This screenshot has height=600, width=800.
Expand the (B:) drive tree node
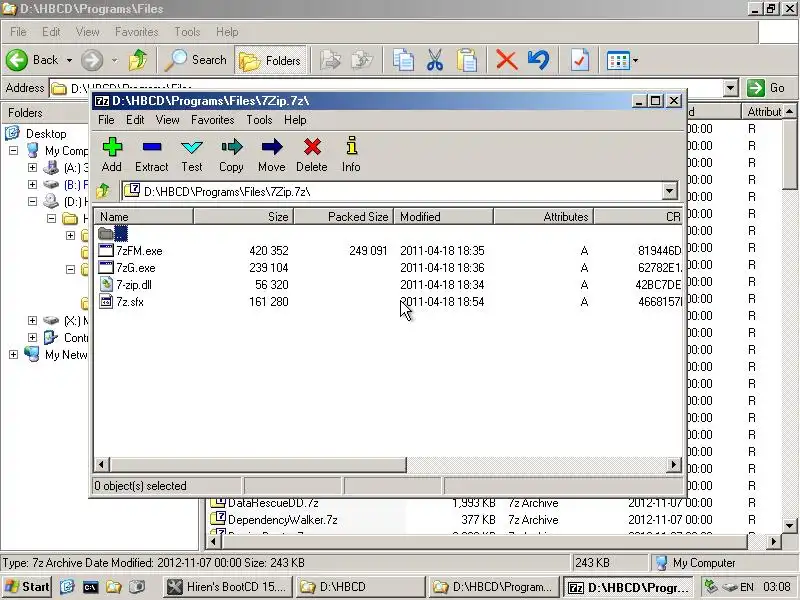tap(32, 184)
